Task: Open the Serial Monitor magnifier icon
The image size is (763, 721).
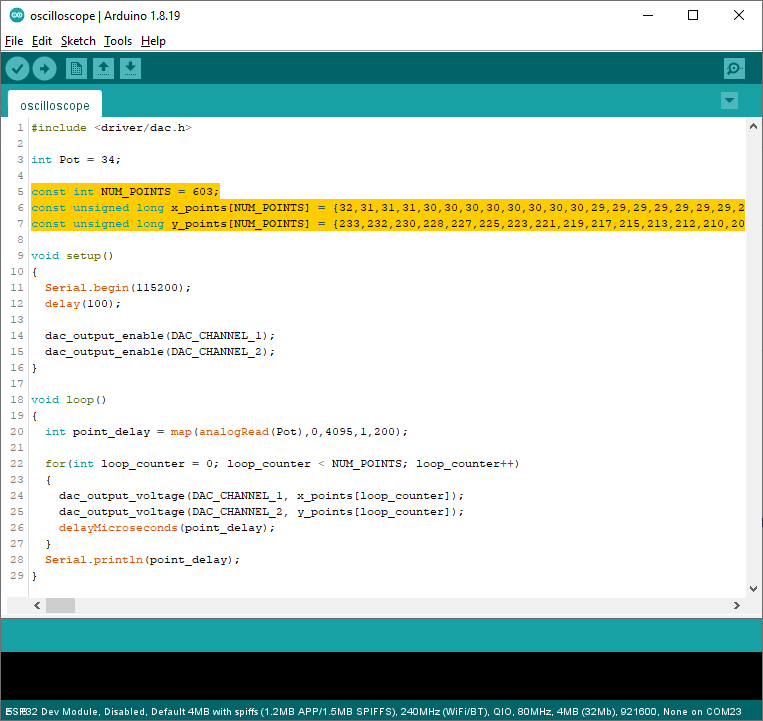Action: pyautogui.click(x=734, y=69)
